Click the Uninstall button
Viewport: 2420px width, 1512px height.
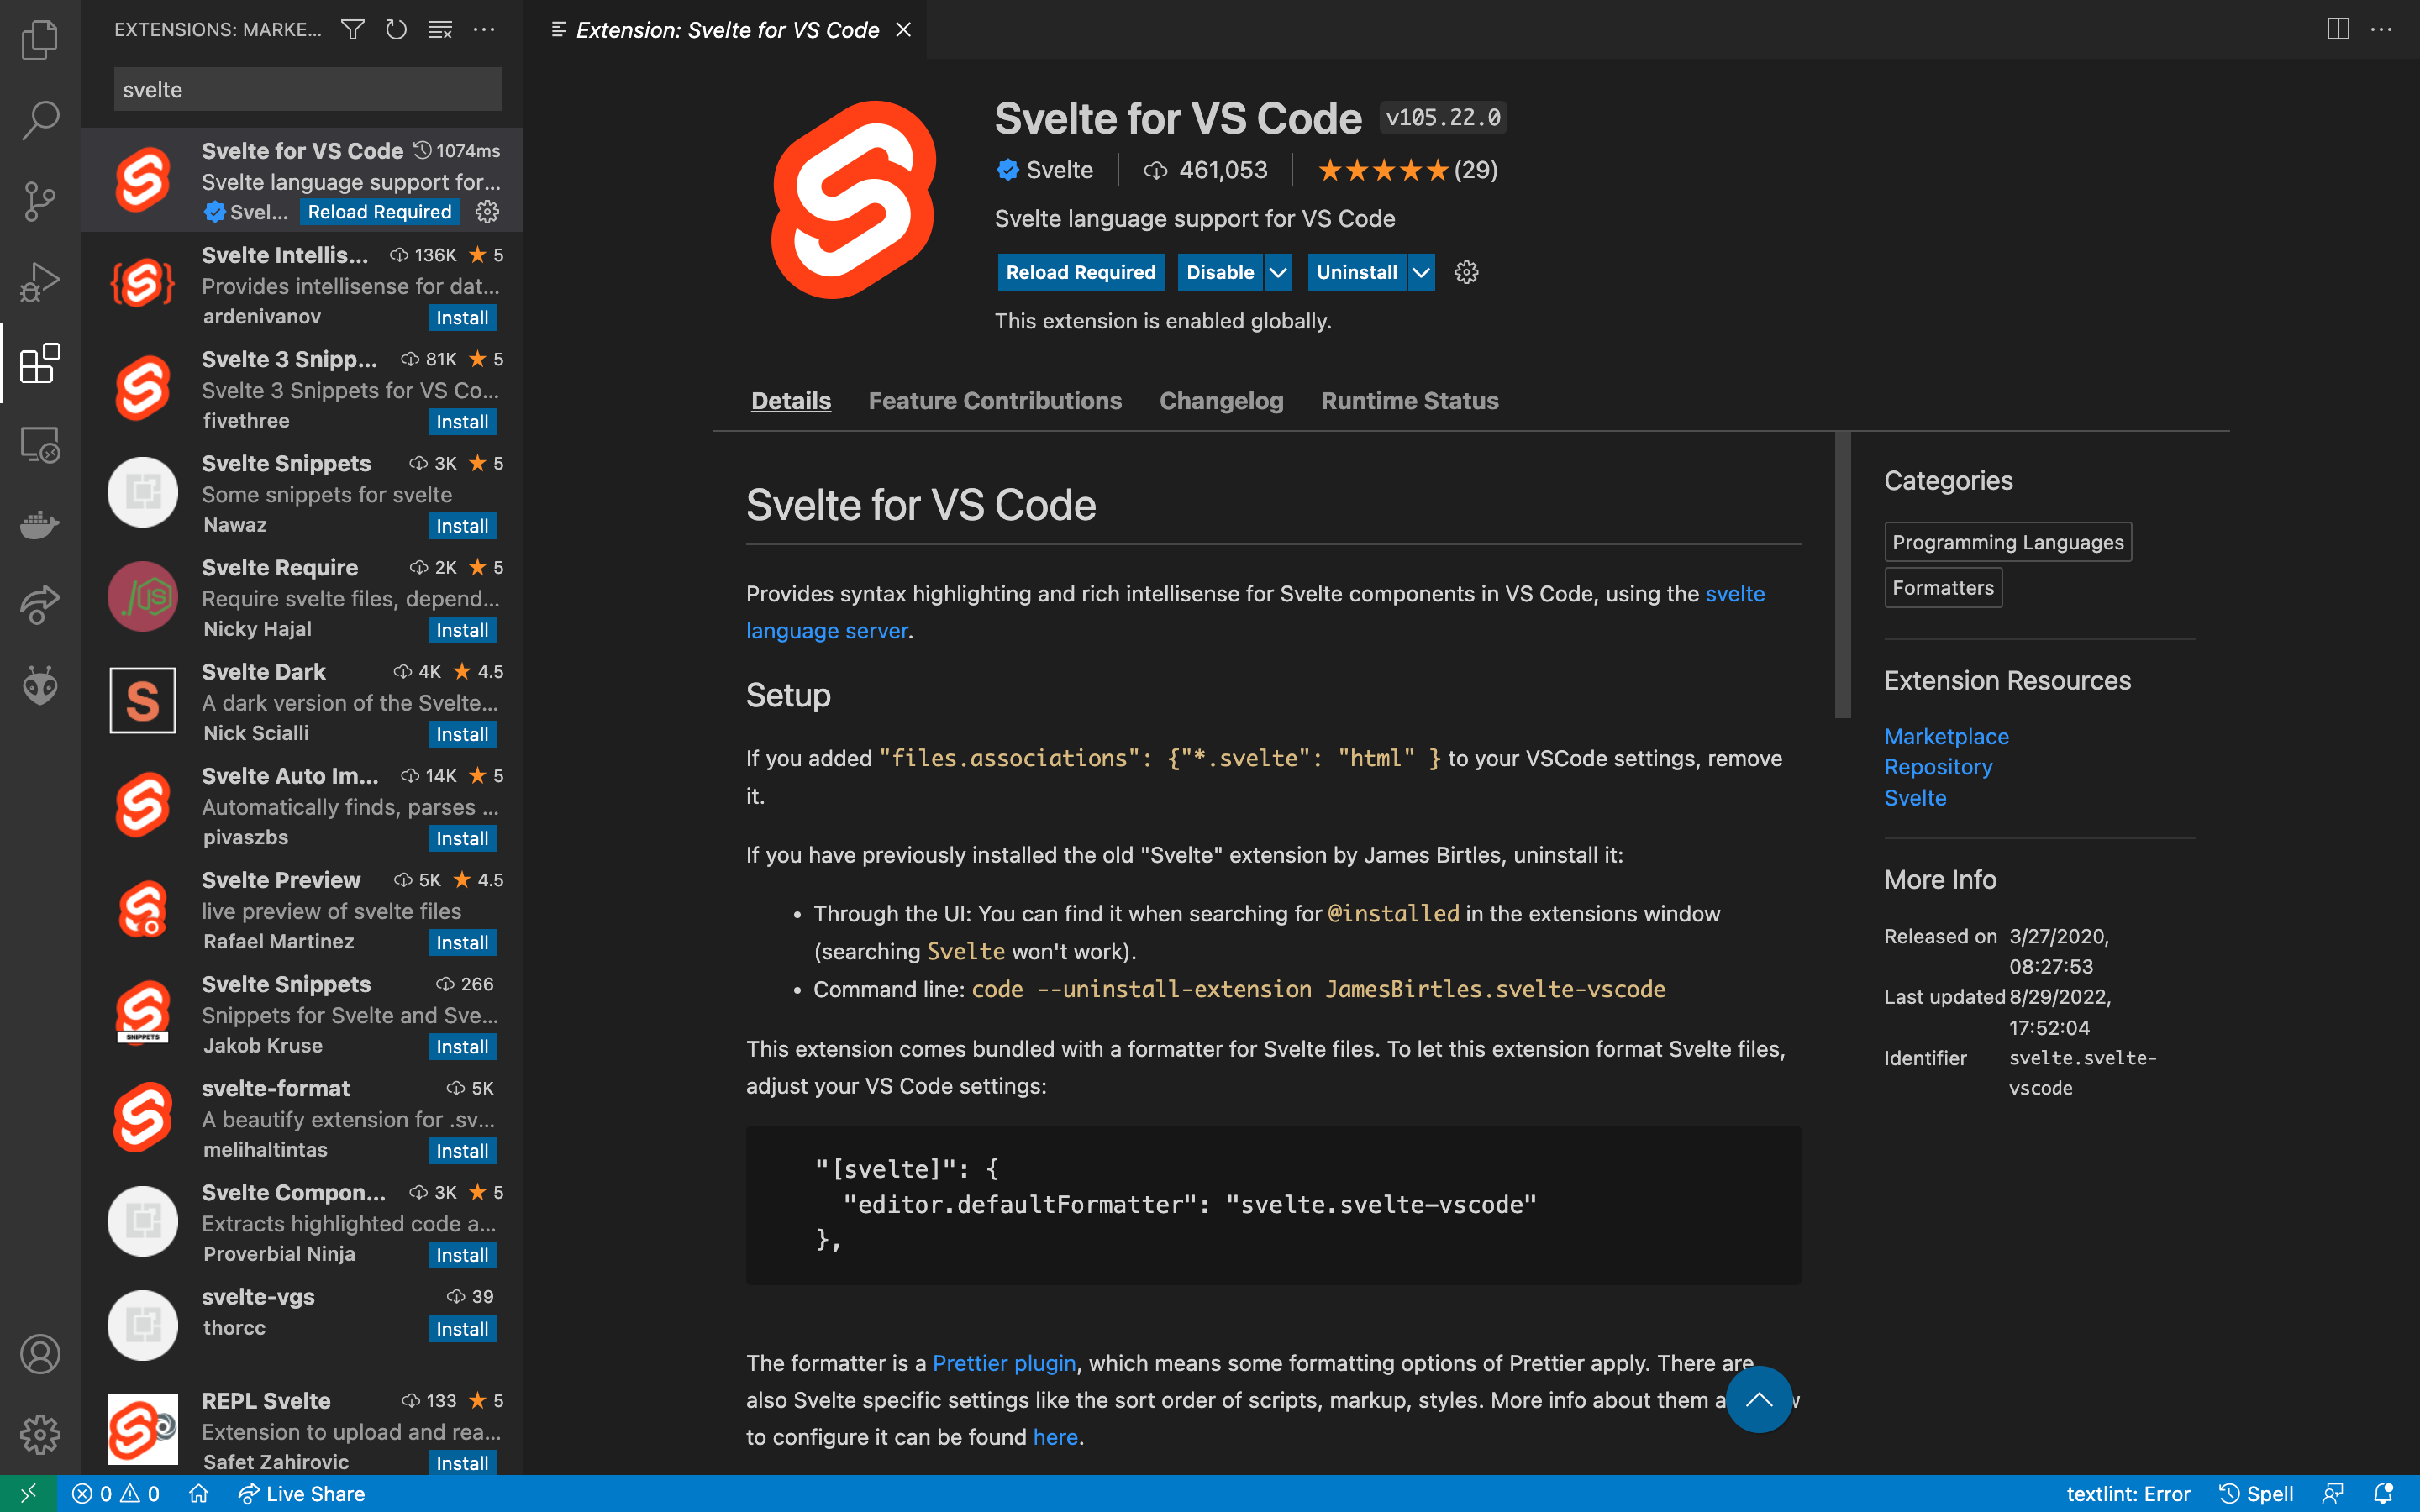1356,272
